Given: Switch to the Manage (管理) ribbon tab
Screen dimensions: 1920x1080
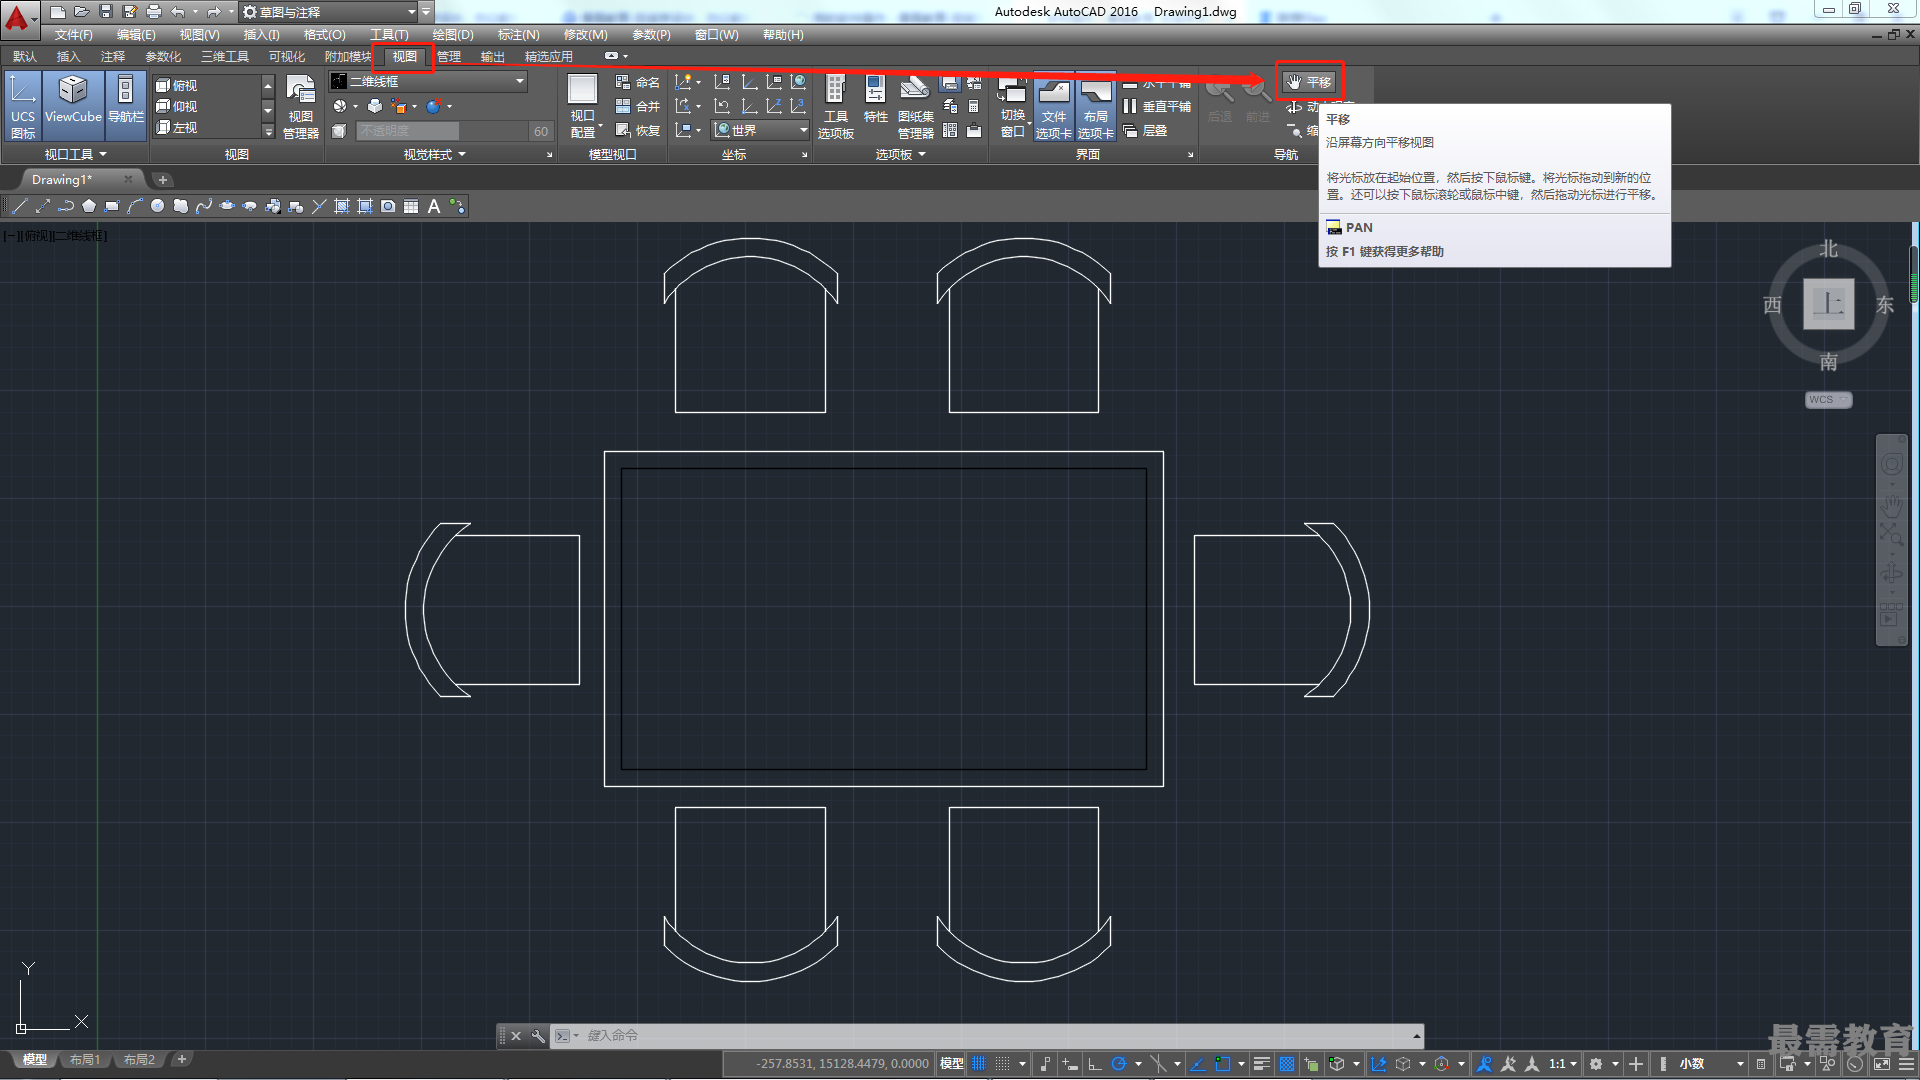Looking at the screenshot, I should (x=449, y=57).
